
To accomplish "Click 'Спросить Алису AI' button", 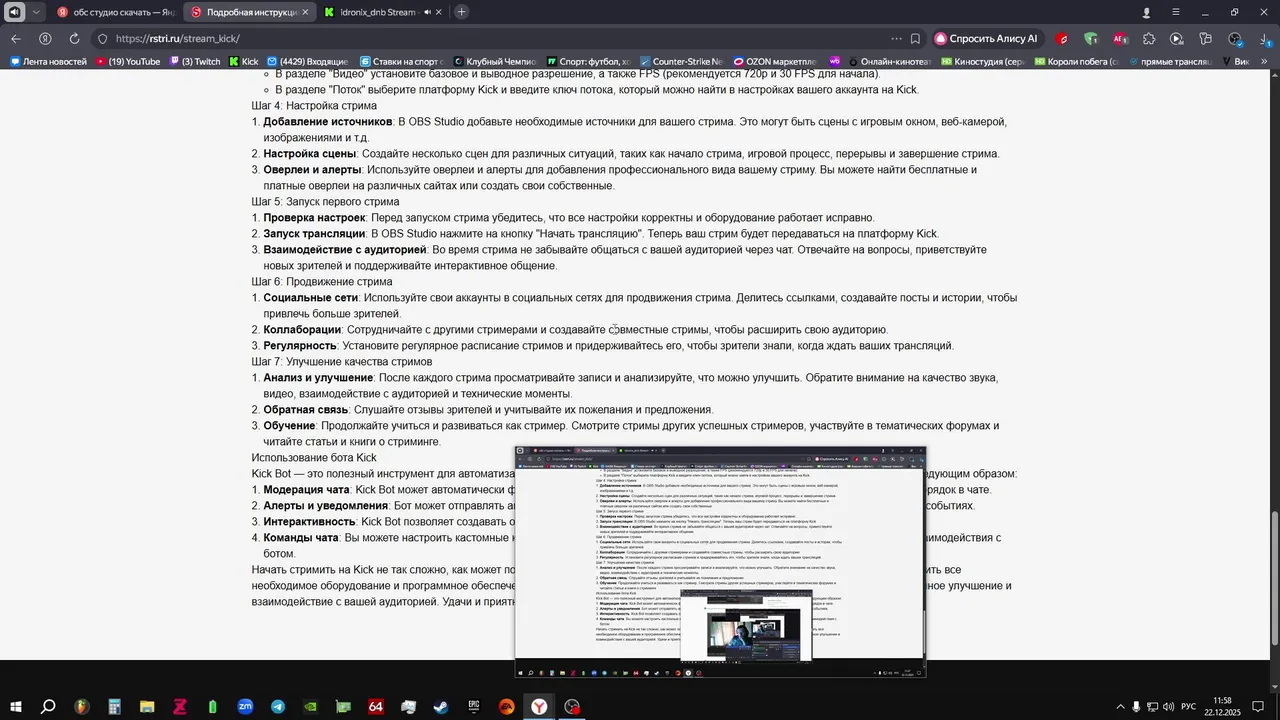I will [x=987, y=39].
